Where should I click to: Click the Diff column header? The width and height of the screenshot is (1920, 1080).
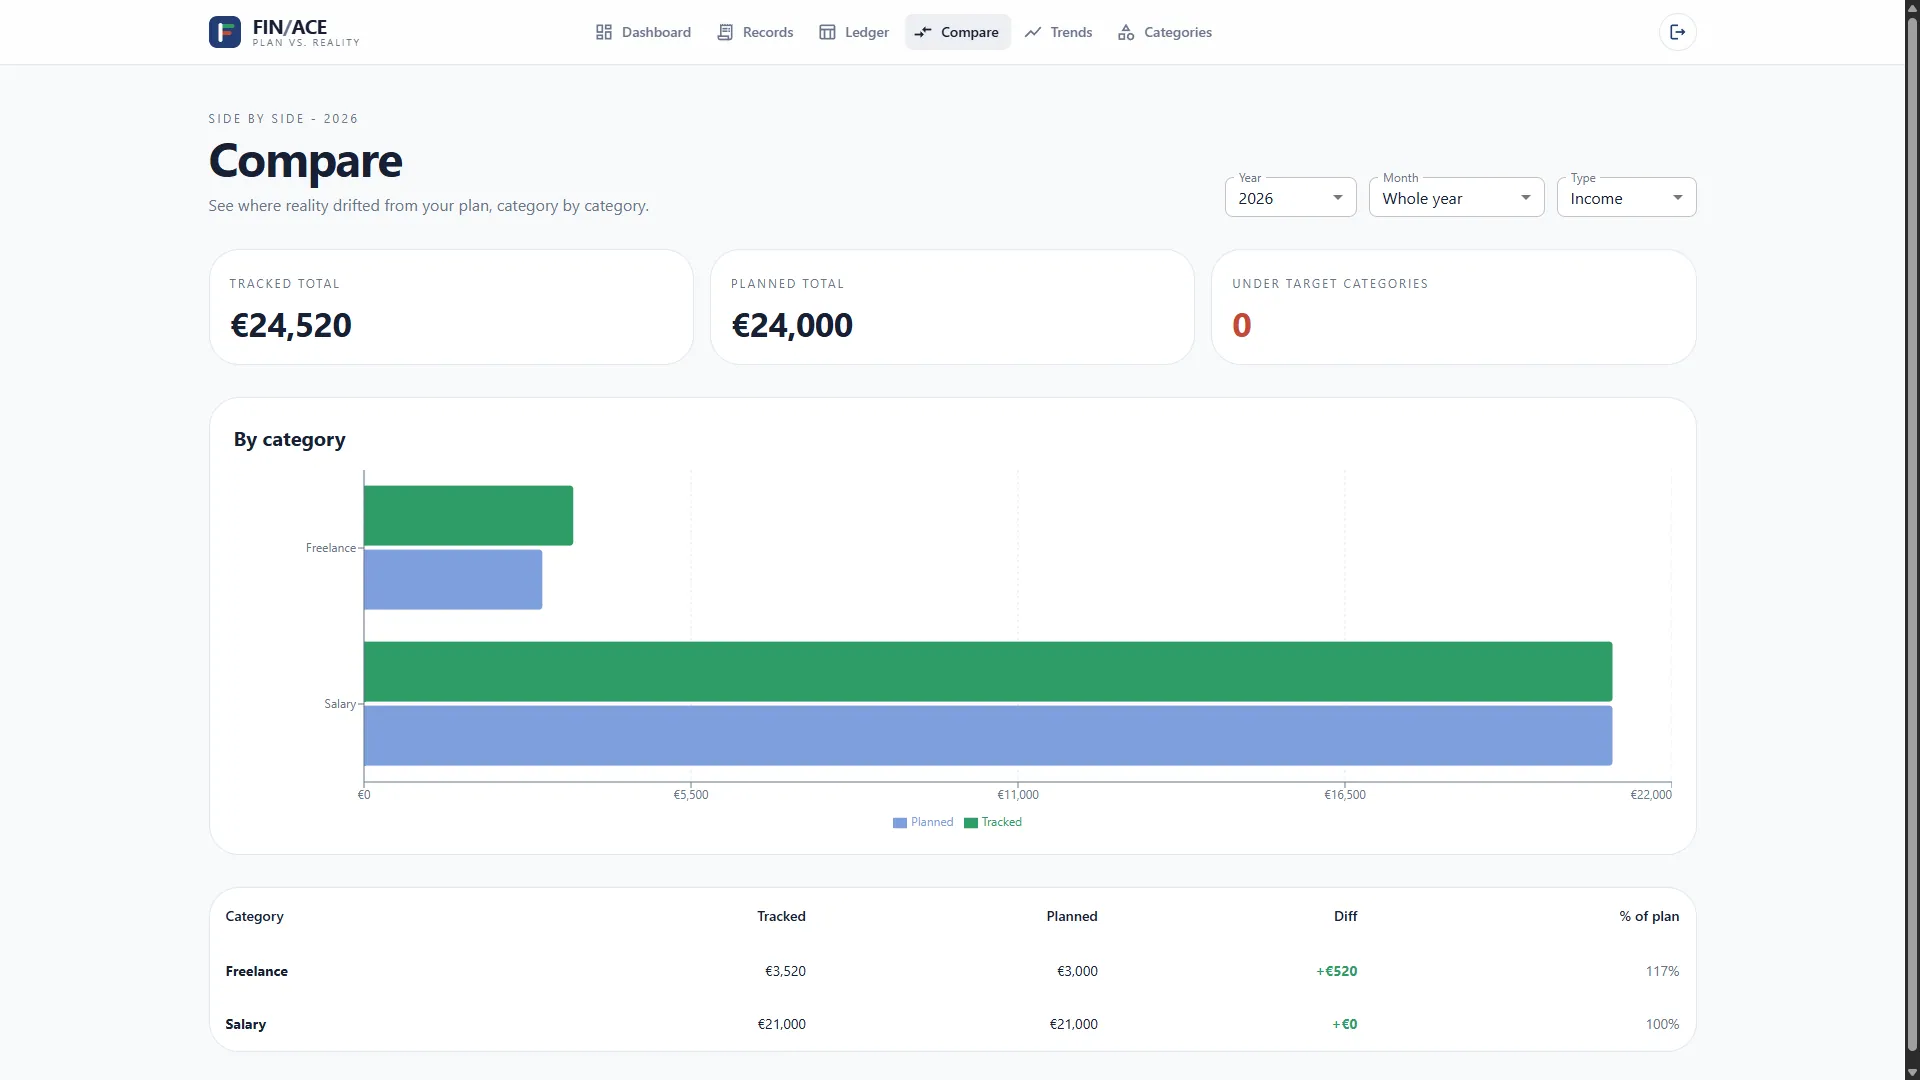pos(1345,916)
